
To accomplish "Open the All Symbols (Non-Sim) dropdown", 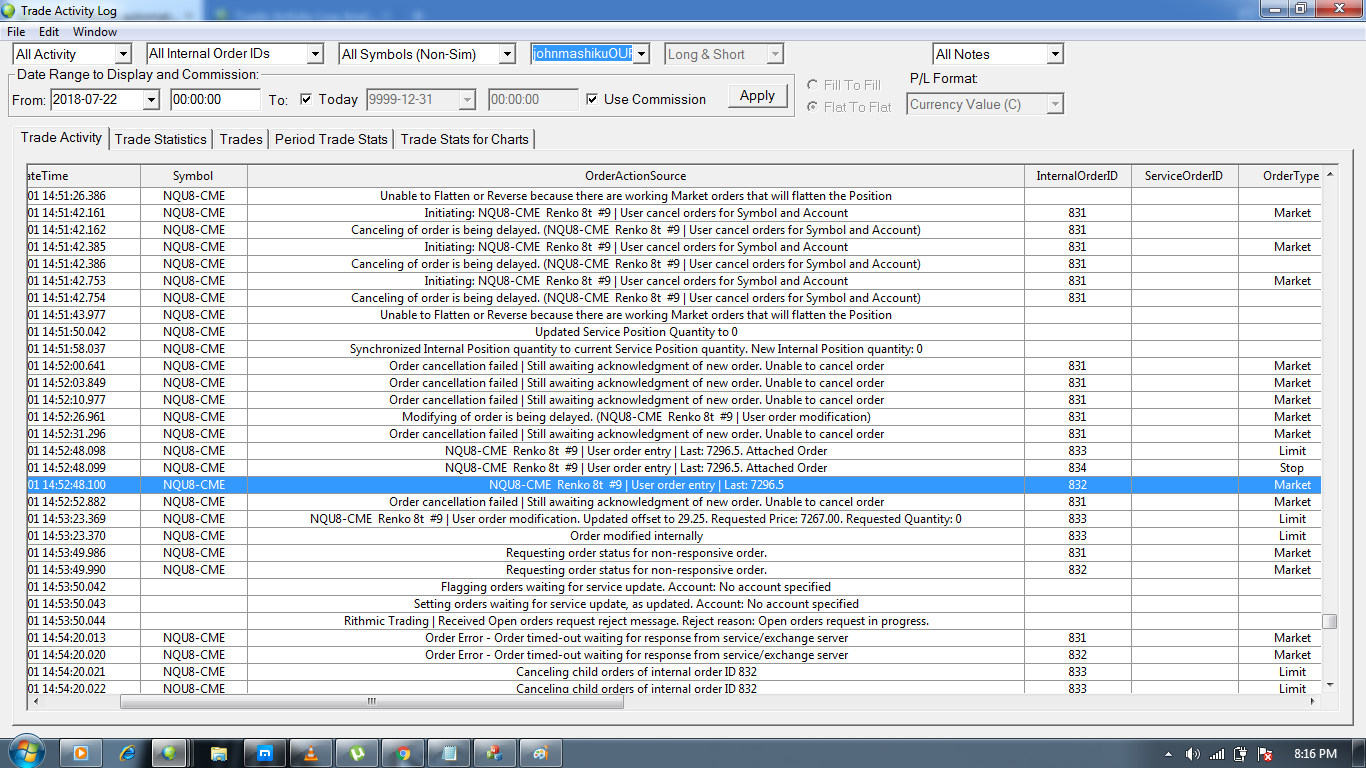I will pyautogui.click(x=507, y=54).
